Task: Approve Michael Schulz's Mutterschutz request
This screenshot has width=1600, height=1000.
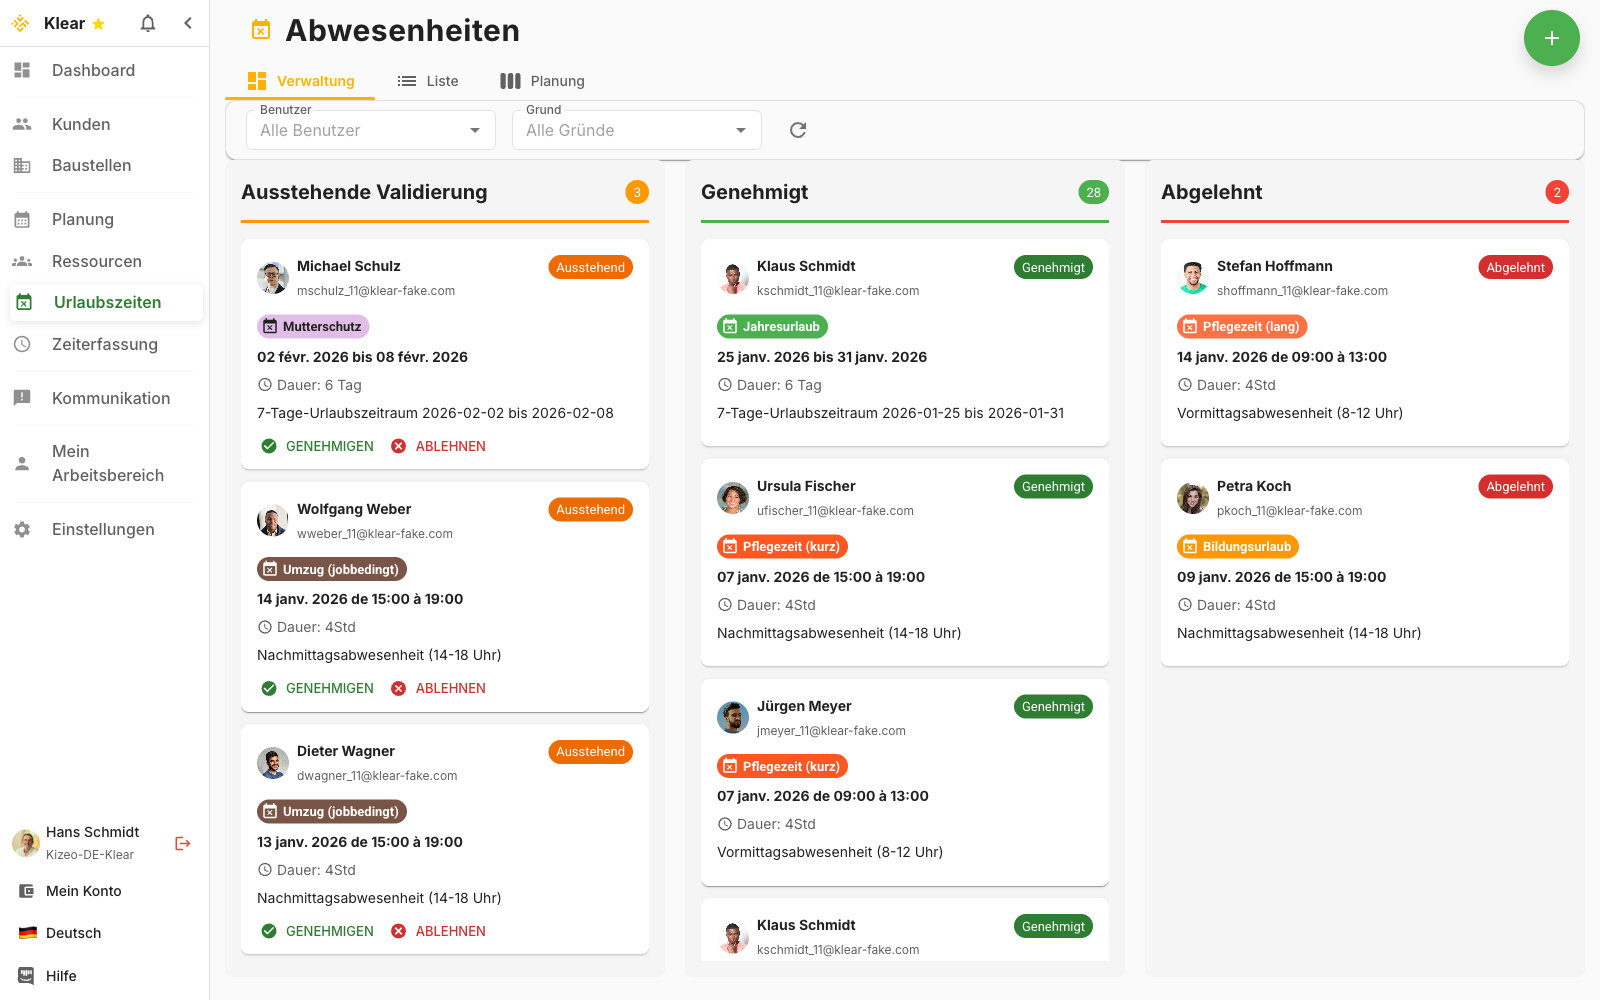Action: [x=317, y=446]
